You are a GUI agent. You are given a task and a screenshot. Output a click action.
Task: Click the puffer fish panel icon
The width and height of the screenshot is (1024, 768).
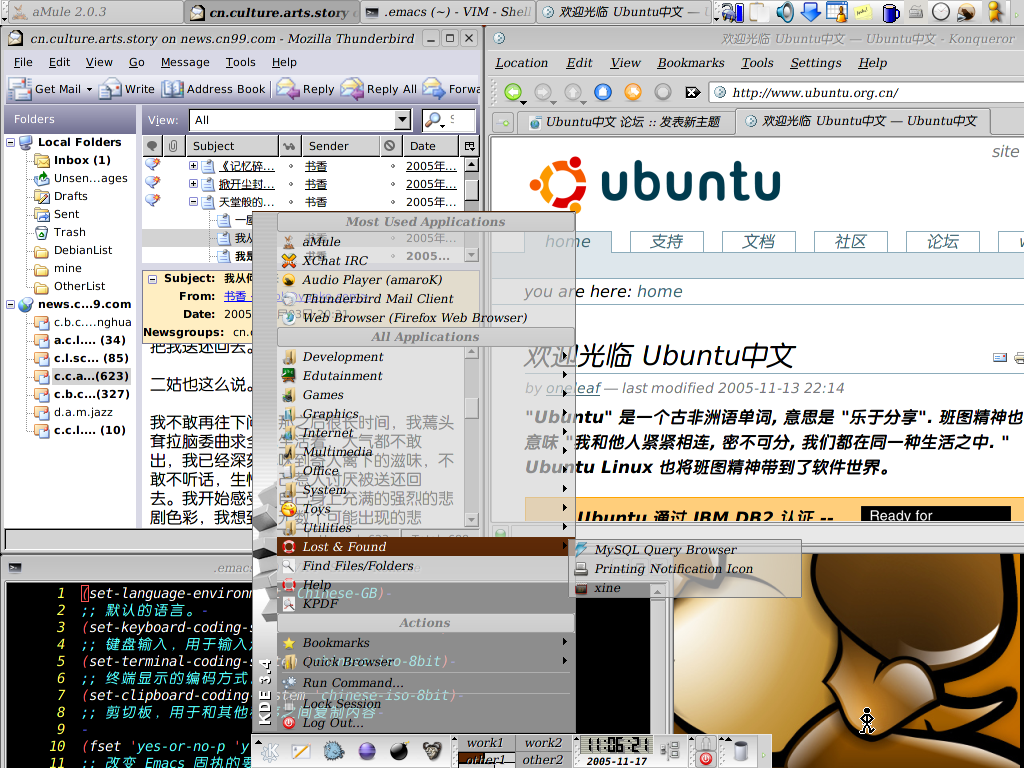coord(334,751)
